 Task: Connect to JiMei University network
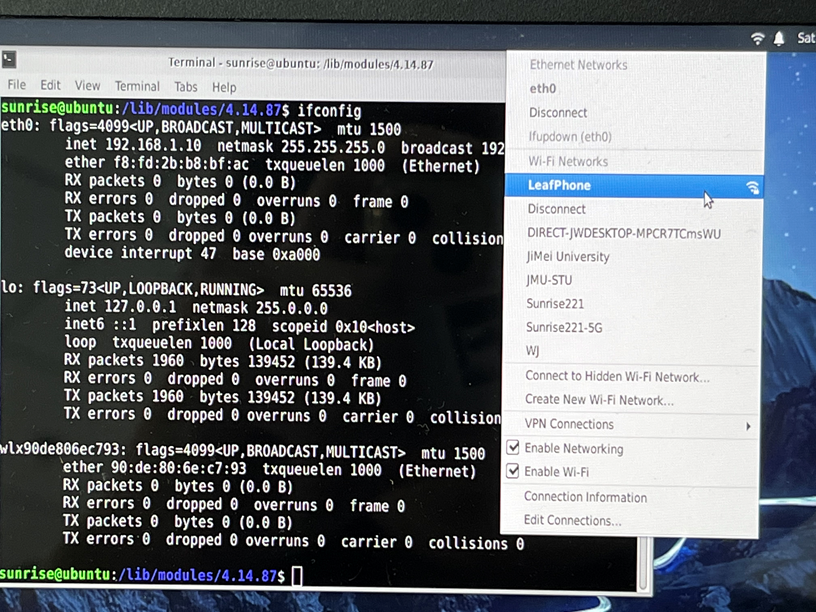pos(568,257)
